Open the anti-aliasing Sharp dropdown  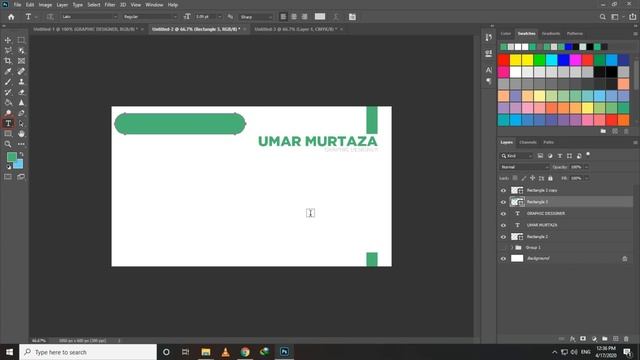pyautogui.click(x=256, y=17)
